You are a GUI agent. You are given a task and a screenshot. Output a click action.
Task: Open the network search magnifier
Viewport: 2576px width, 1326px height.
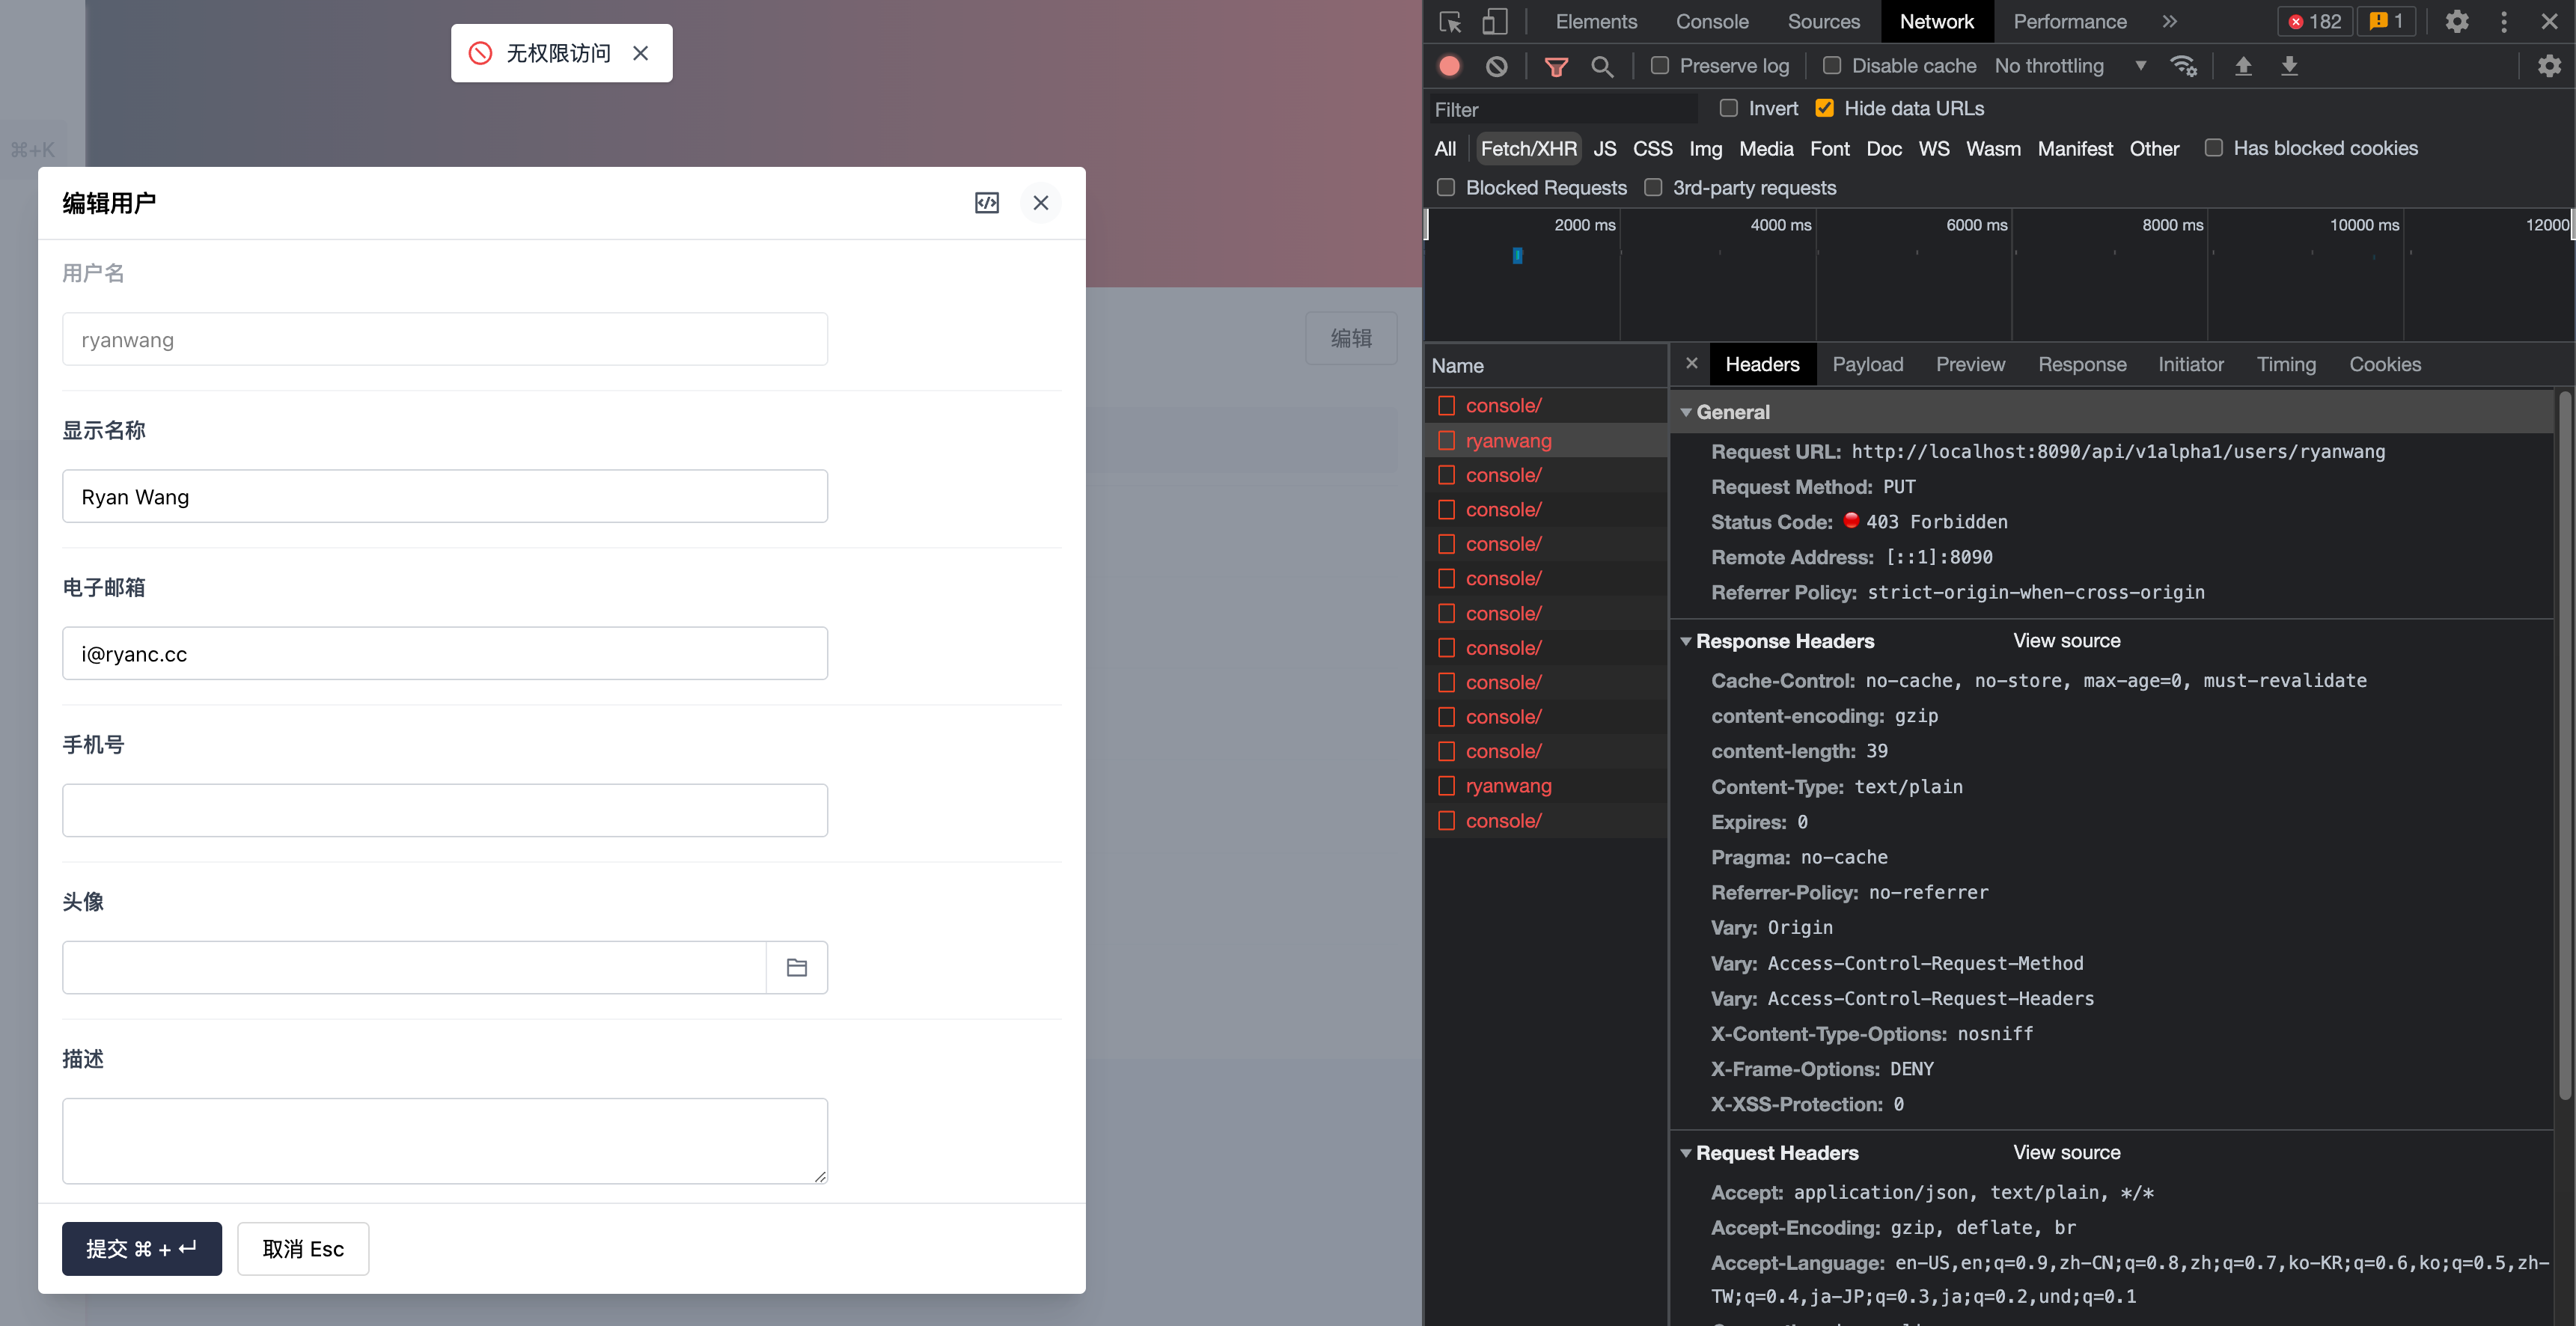click(x=1602, y=66)
